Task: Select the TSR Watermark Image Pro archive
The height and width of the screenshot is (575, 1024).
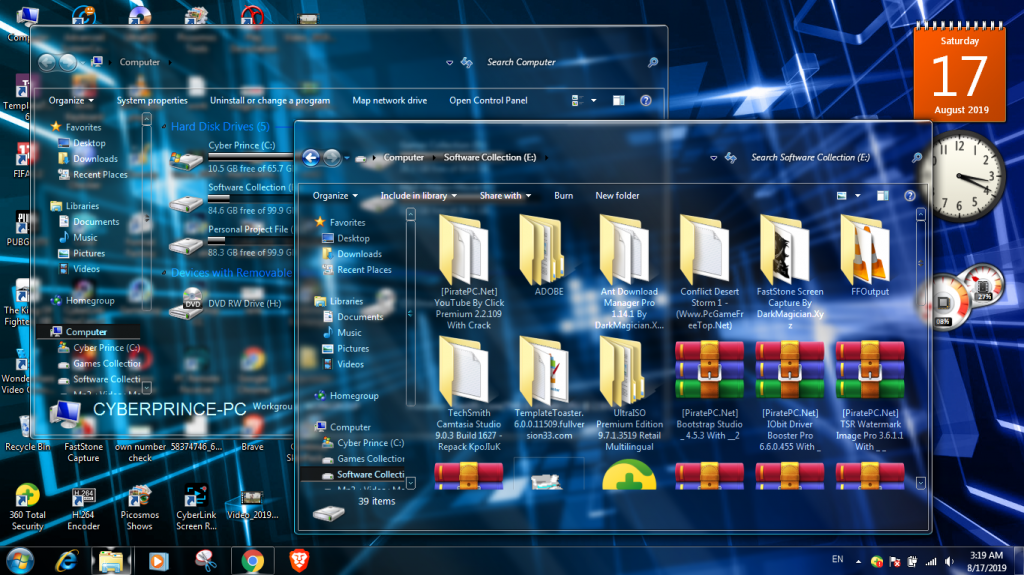Action: [869, 395]
